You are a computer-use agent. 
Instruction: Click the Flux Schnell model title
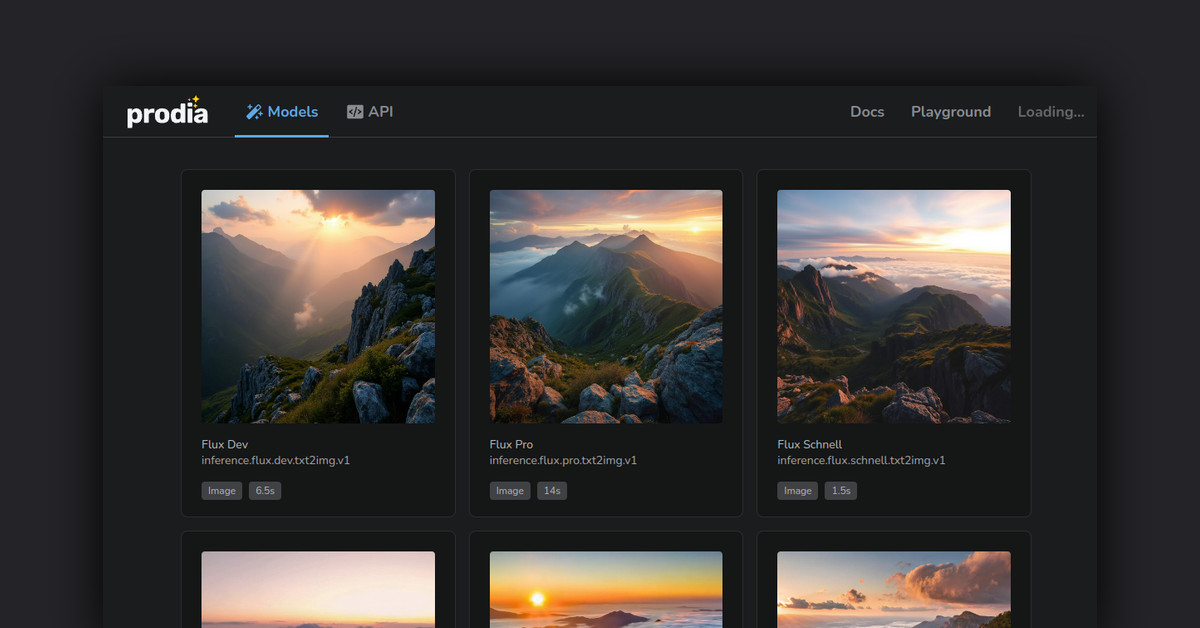810,444
